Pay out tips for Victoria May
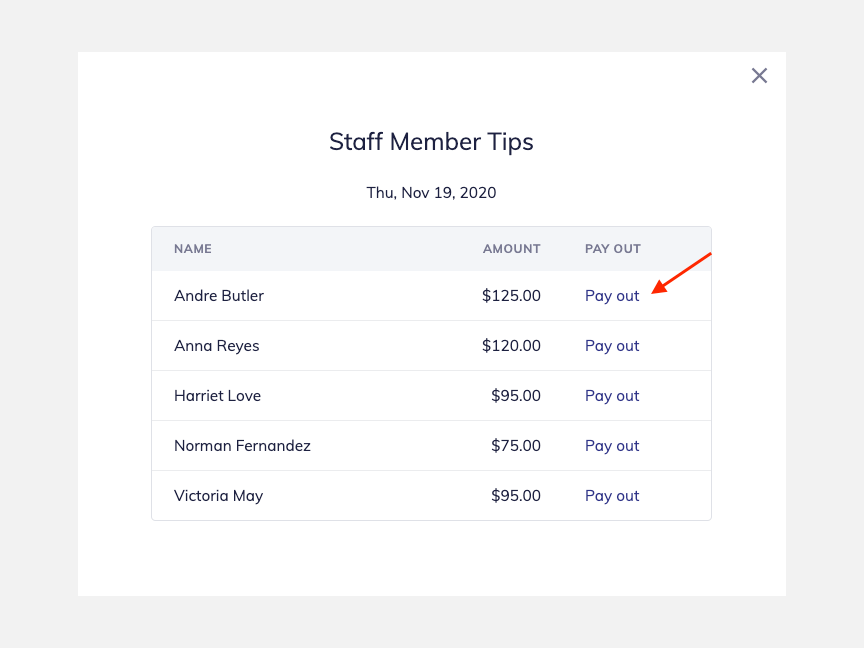Viewport: 864px width, 648px height. (612, 495)
